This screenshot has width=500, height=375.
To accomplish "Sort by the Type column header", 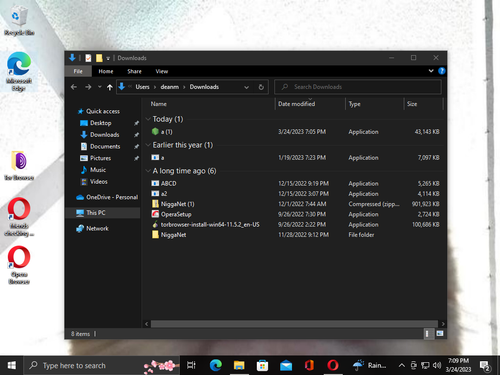I will (x=354, y=104).
